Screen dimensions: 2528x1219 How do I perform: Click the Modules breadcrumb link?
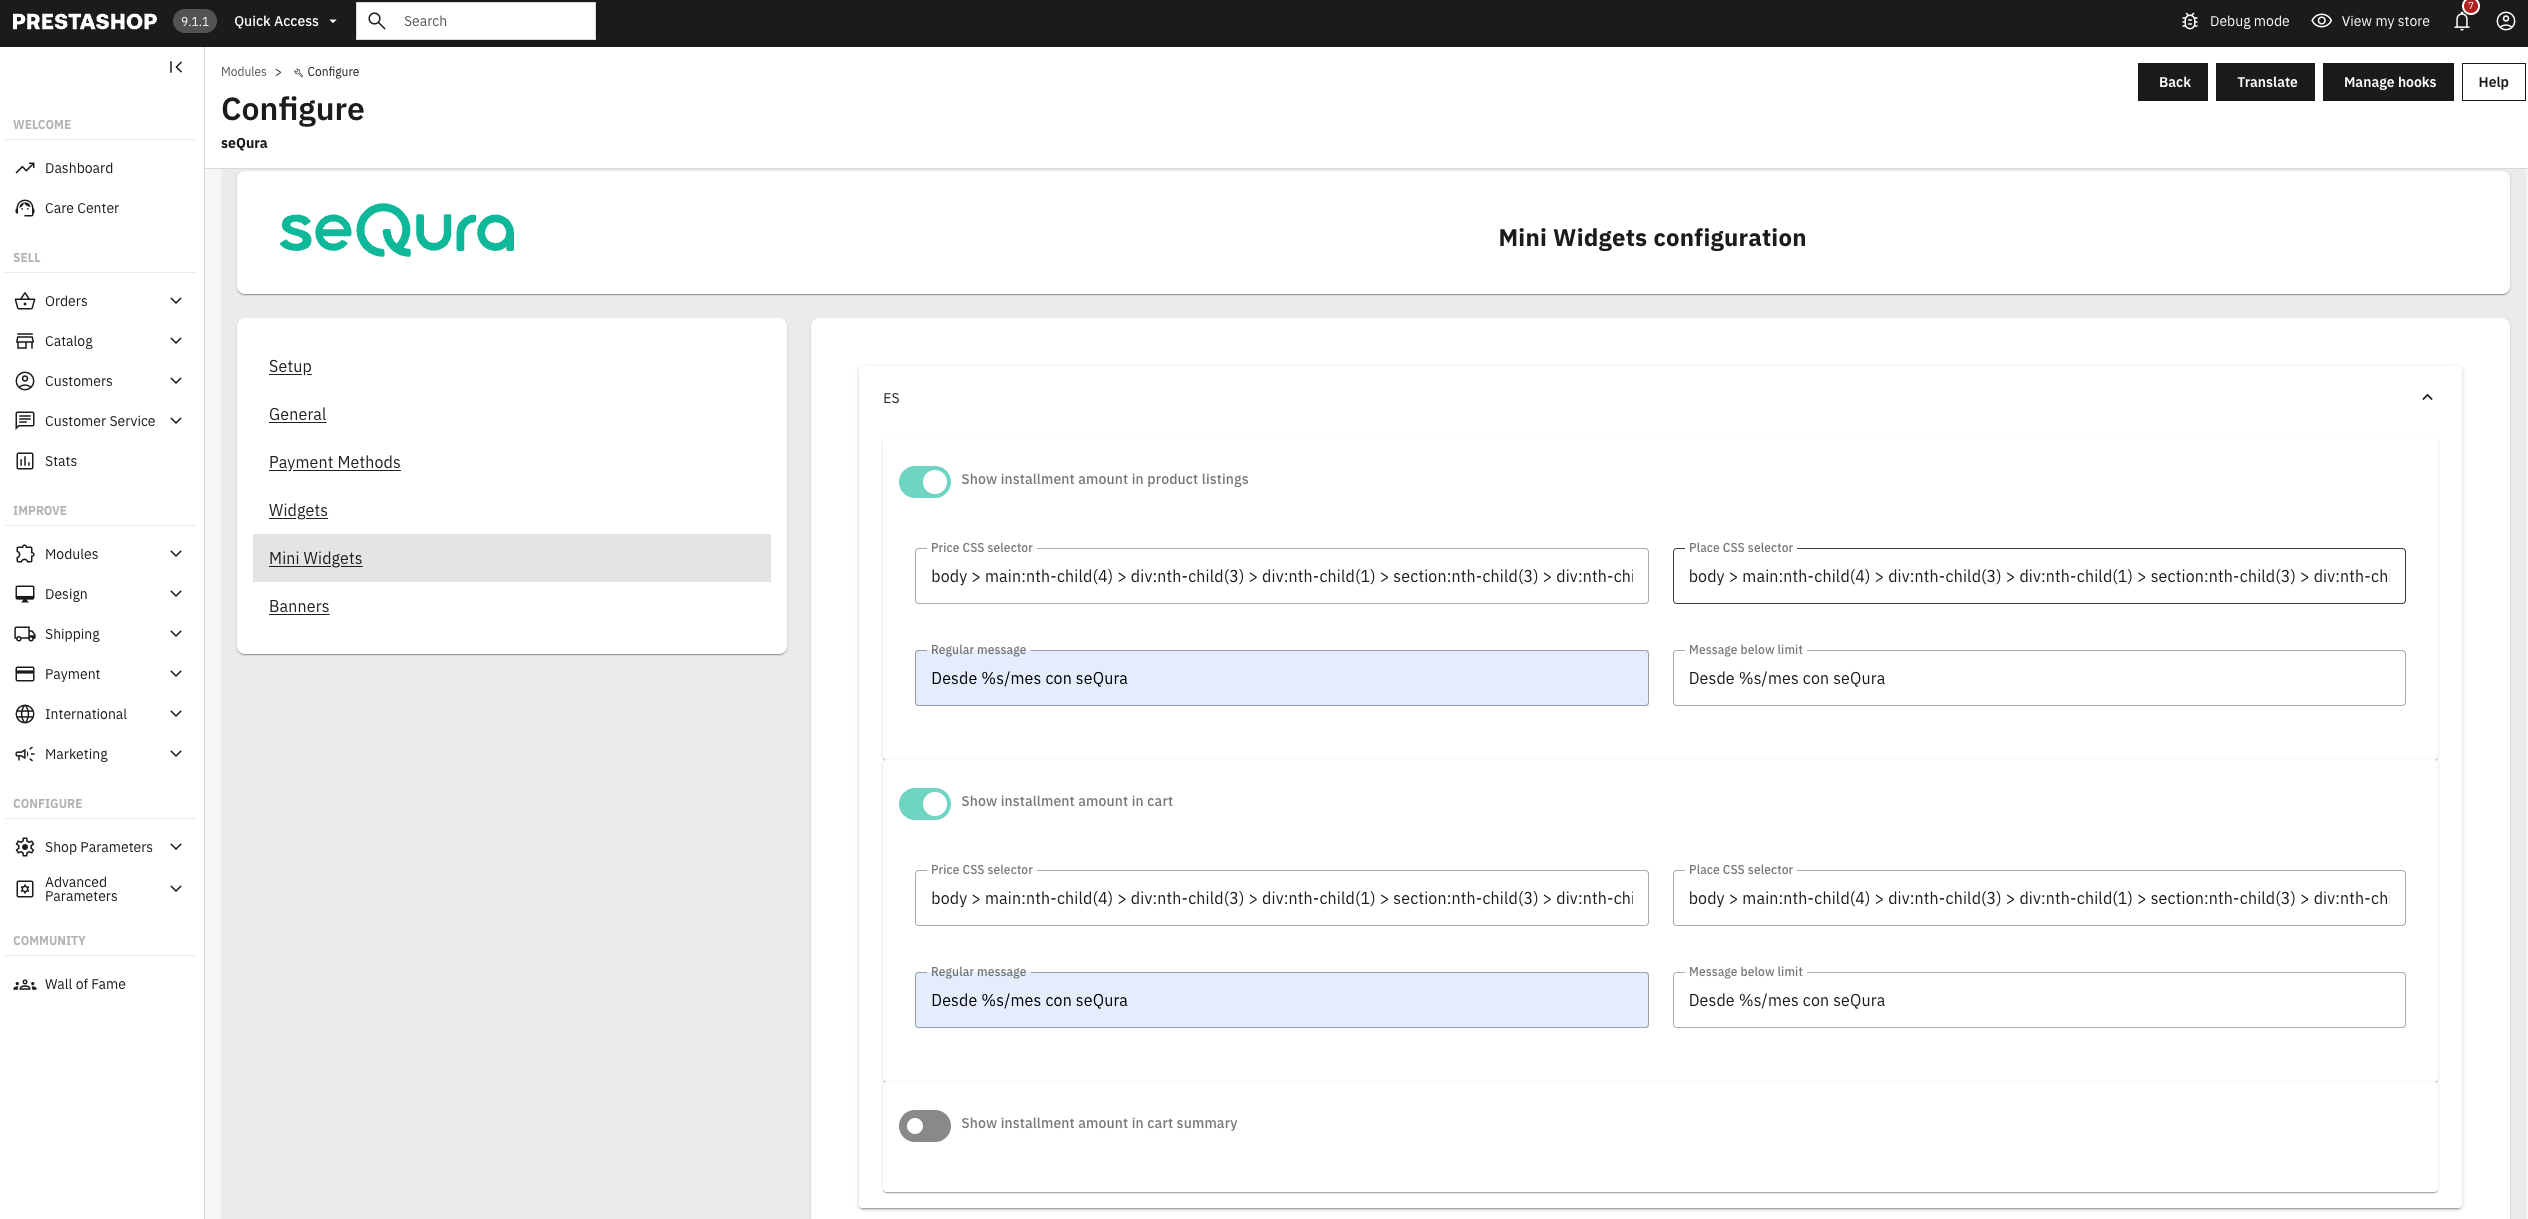243,72
